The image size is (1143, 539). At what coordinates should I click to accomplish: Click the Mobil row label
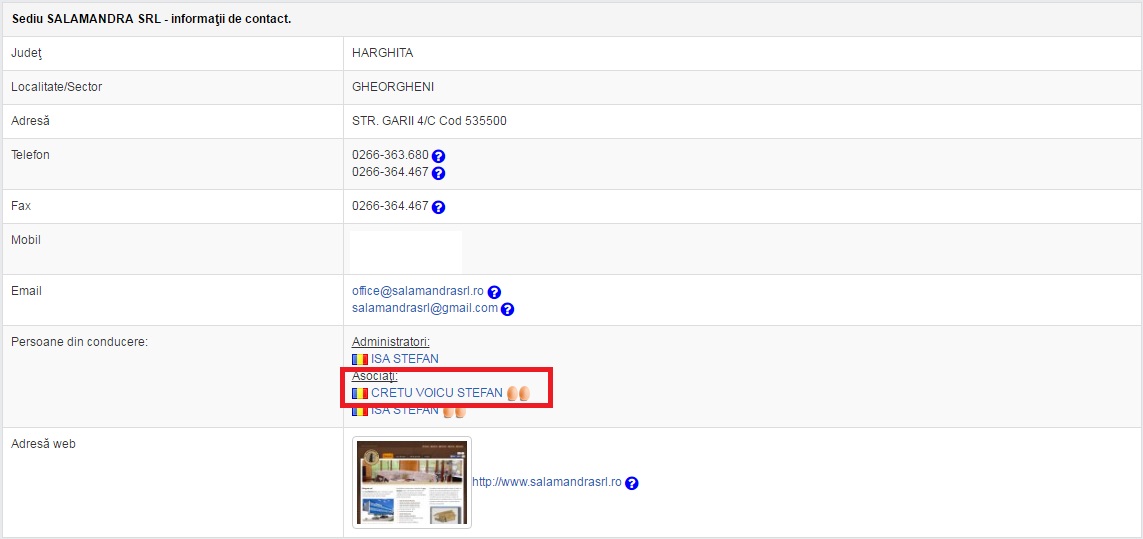click(26, 239)
